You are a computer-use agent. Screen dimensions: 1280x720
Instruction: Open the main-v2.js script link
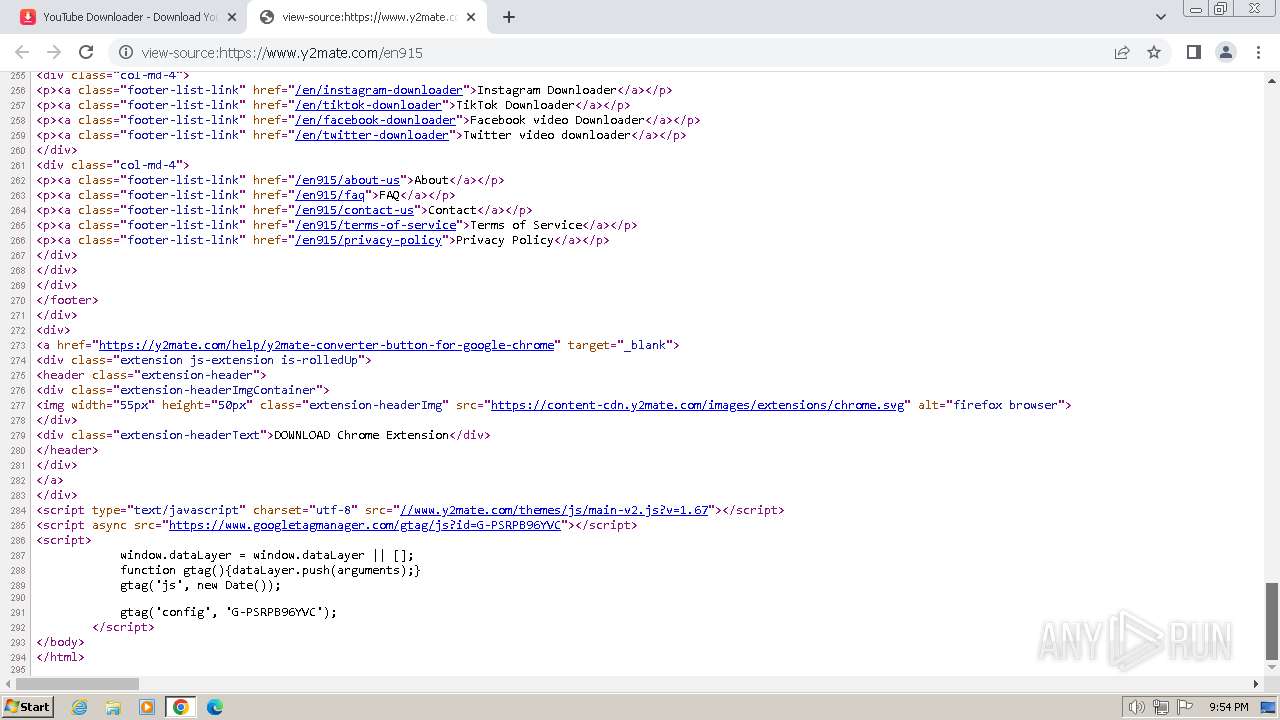coord(554,510)
